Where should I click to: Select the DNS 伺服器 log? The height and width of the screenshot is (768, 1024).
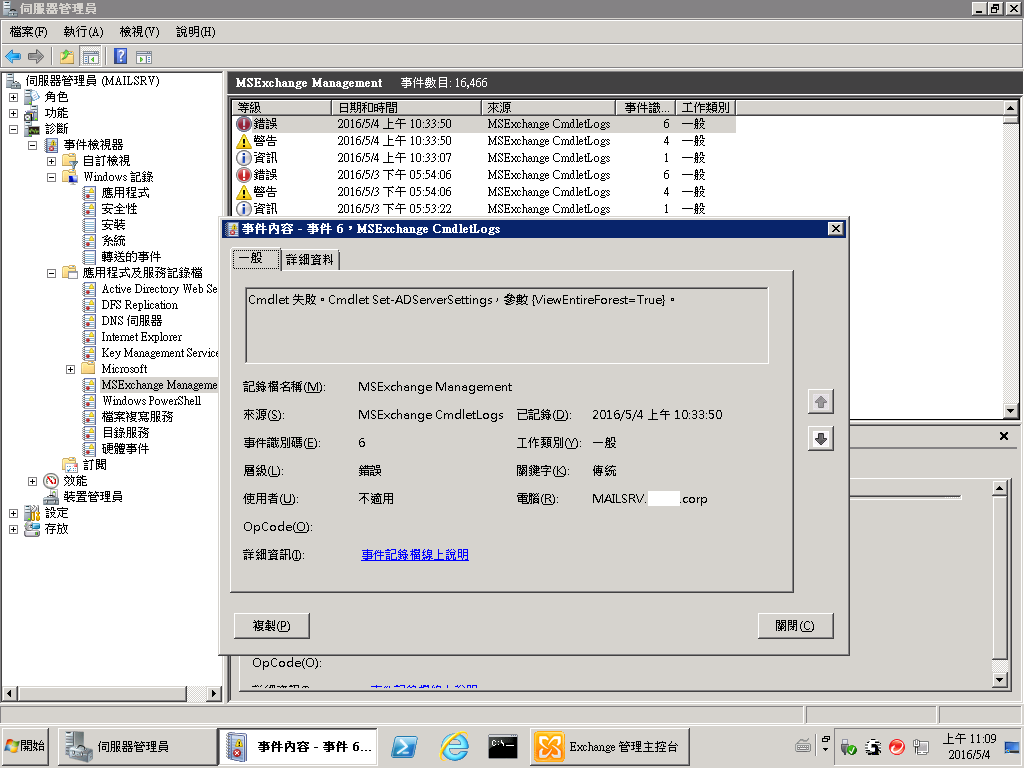(x=131, y=321)
